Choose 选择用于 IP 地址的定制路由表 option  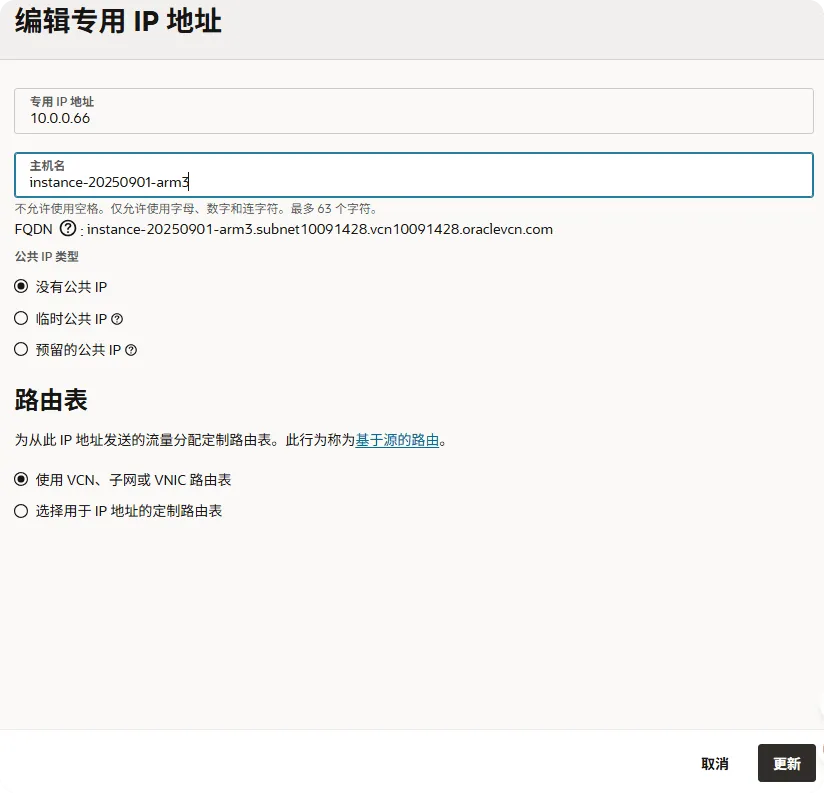[x=21, y=511]
